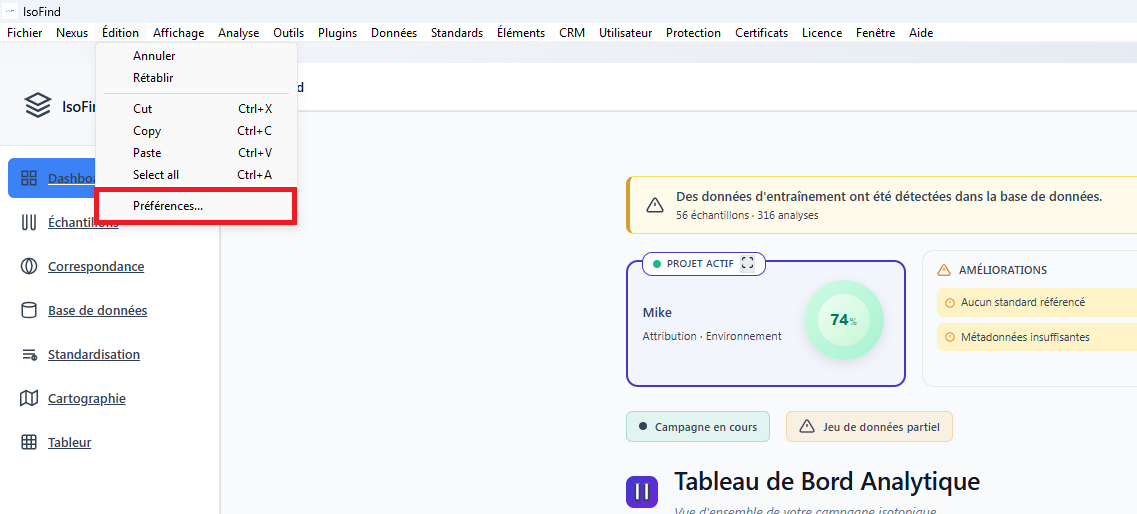Viewport: 1137px width, 514px height.
Task: Click the clock icon by Métadonnées insuffisantes
Action: tap(950, 337)
